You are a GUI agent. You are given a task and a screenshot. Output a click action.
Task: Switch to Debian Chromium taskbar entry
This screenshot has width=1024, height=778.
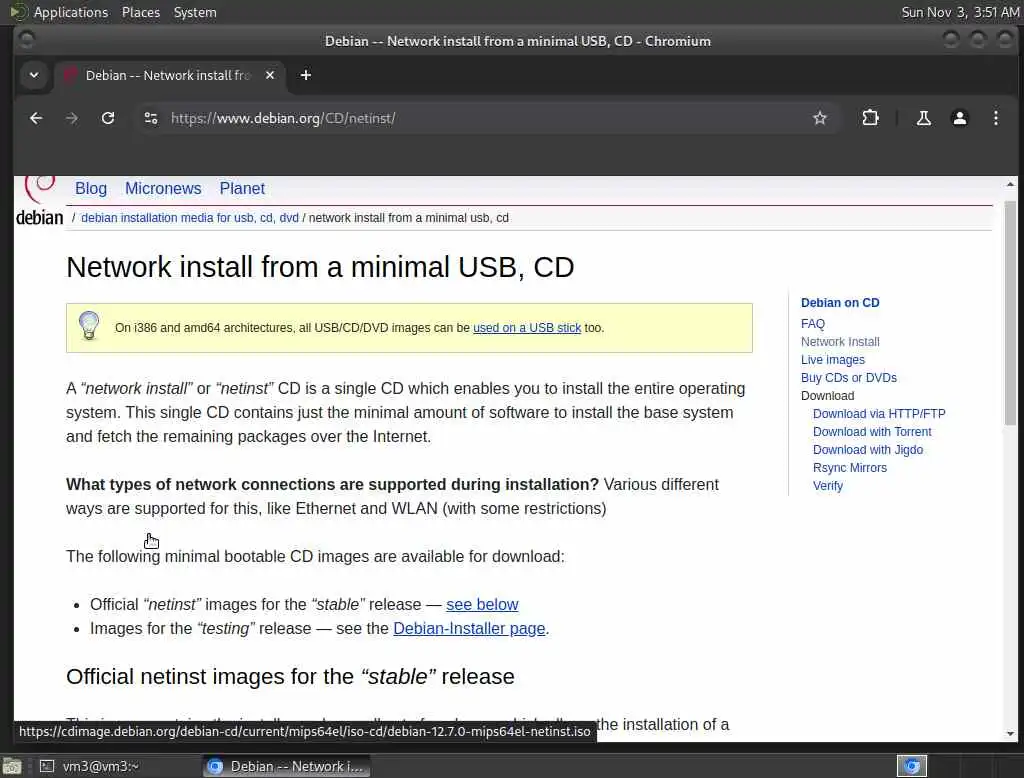click(x=286, y=766)
